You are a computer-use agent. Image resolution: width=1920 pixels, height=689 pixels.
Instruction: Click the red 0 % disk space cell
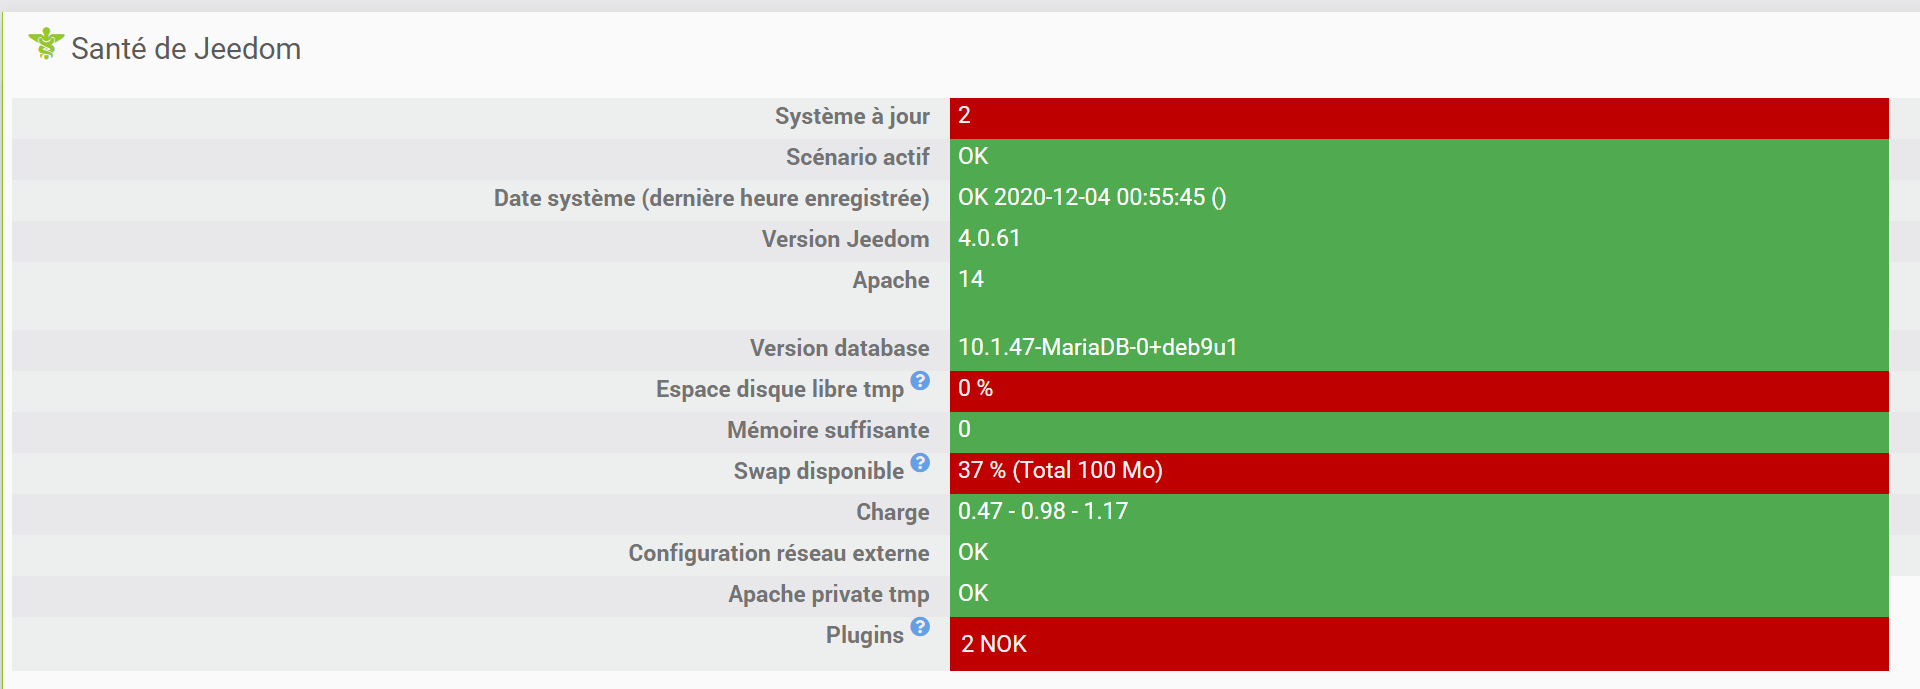975,389
